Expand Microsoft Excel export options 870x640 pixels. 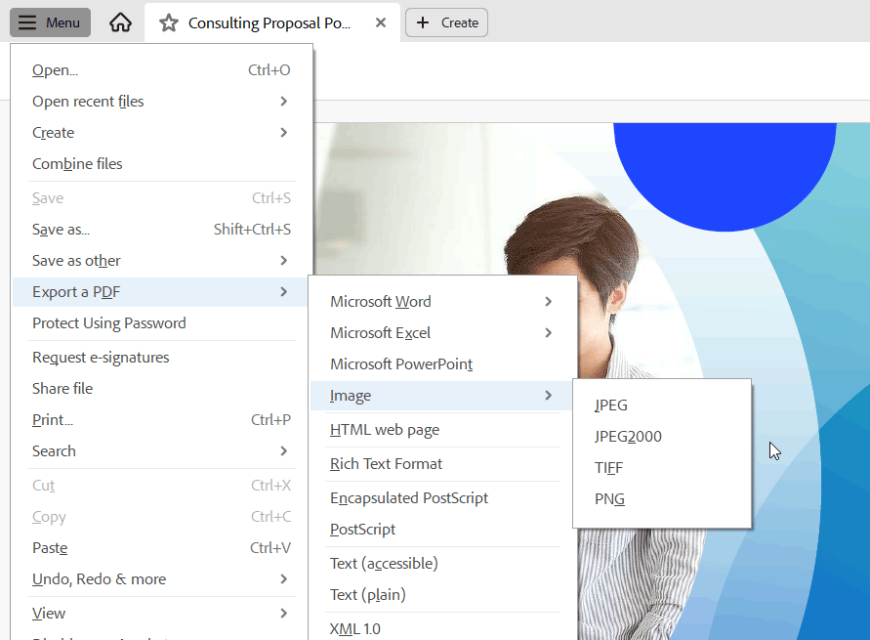[x=442, y=332]
